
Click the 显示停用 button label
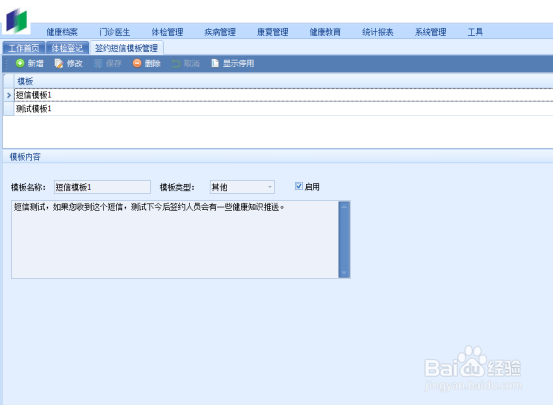(238, 64)
